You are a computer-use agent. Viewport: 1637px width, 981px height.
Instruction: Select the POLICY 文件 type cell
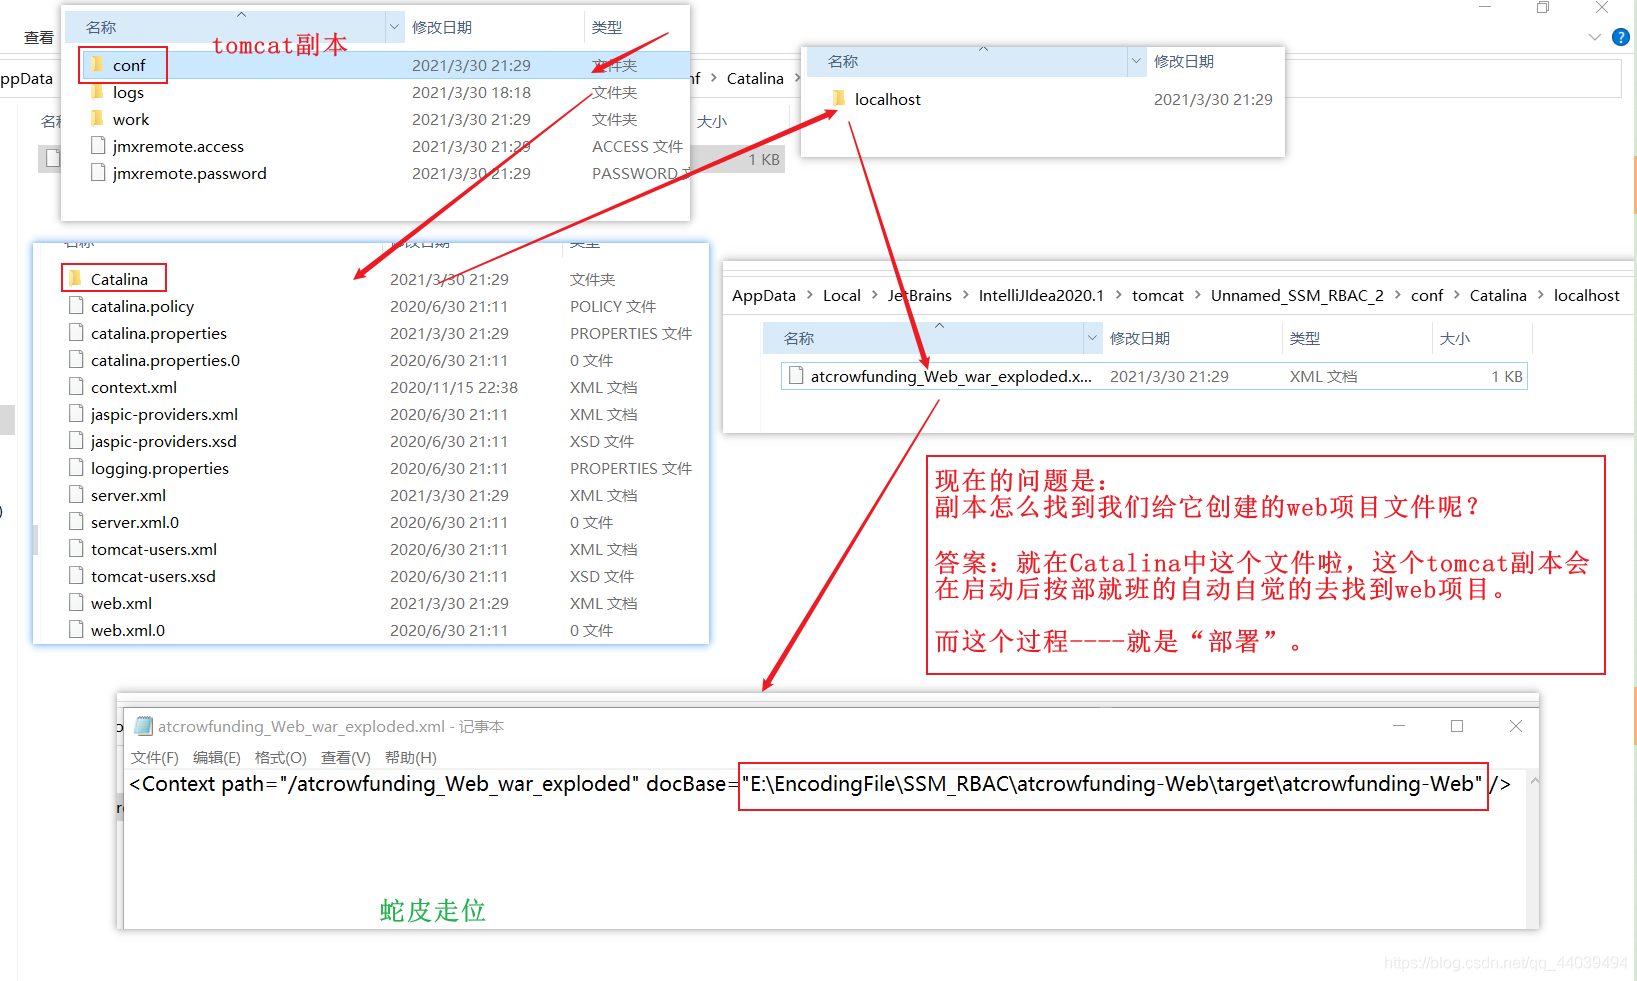[x=613, y=306]
